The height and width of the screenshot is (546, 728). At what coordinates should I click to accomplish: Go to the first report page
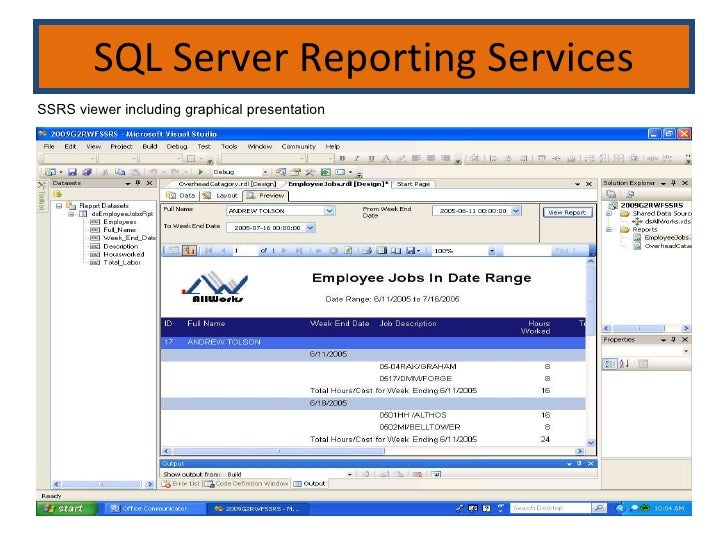pyautogui.click(x=208, y=251)
